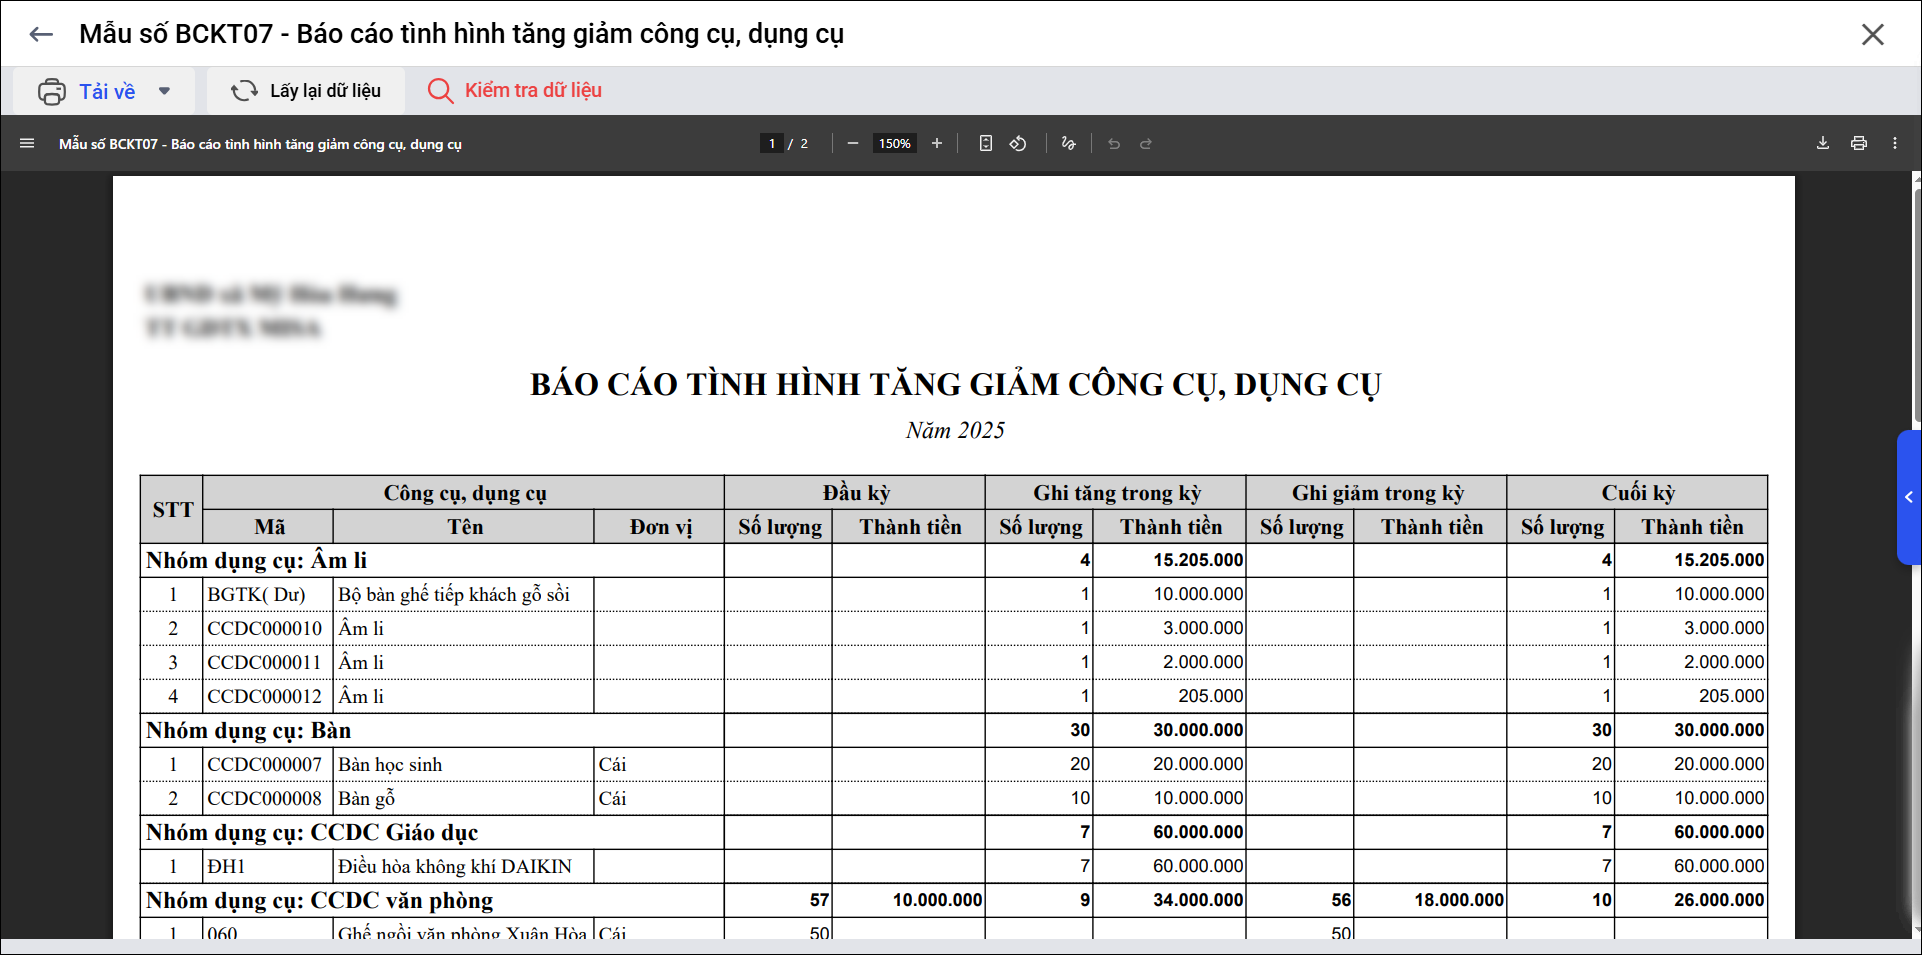Rotate the document counterclockwise
This screenshot has height=955, width=1922.
point(1018,144)
